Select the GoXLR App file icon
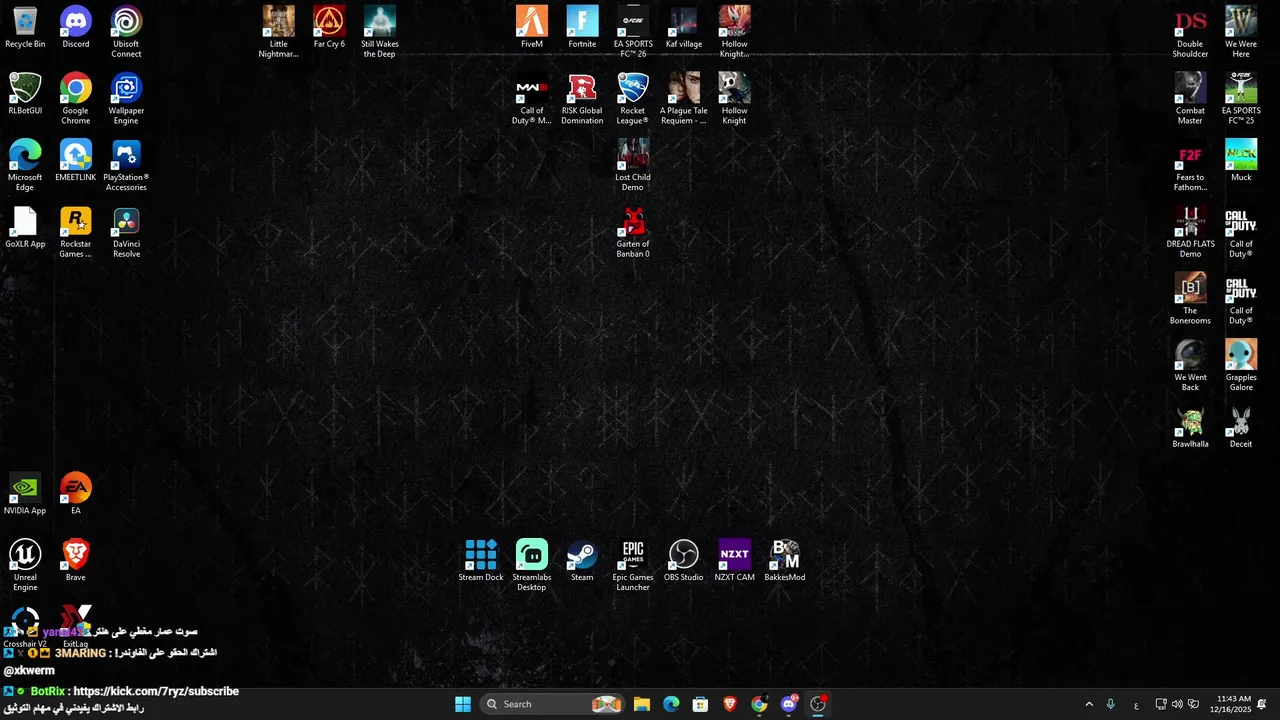1280x720 pixels. [x=25, y=227]
